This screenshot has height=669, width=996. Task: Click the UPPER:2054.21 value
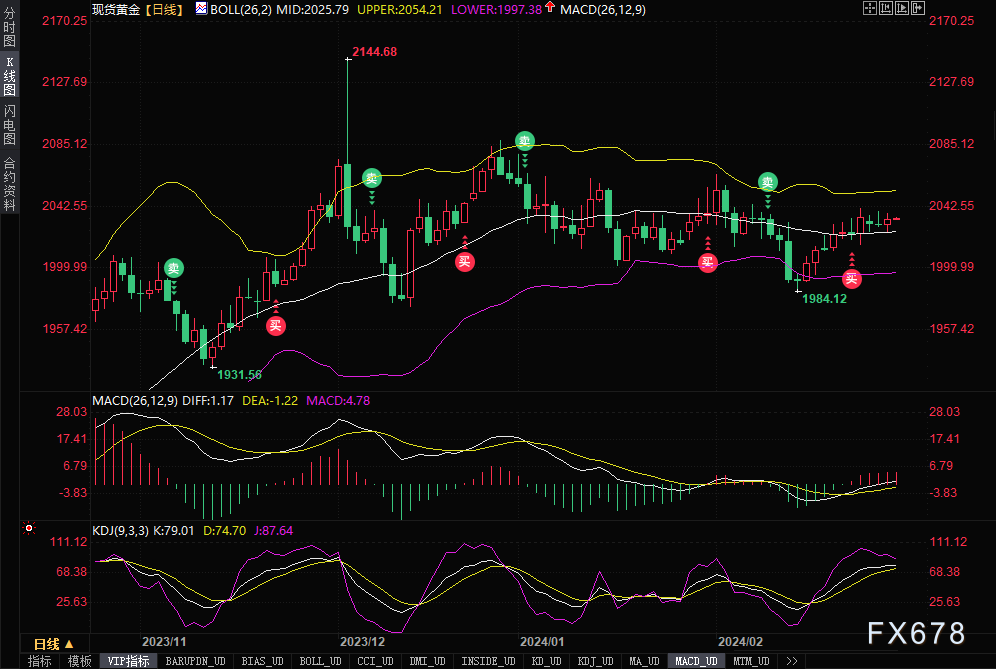pyautogui.click(x=400, y=9)
